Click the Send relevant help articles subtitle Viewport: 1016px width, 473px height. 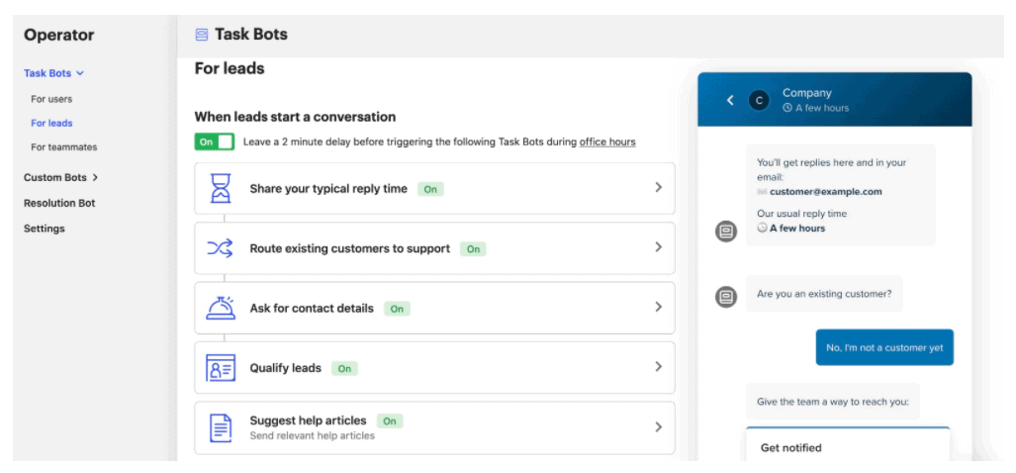[x=312, y=436]
